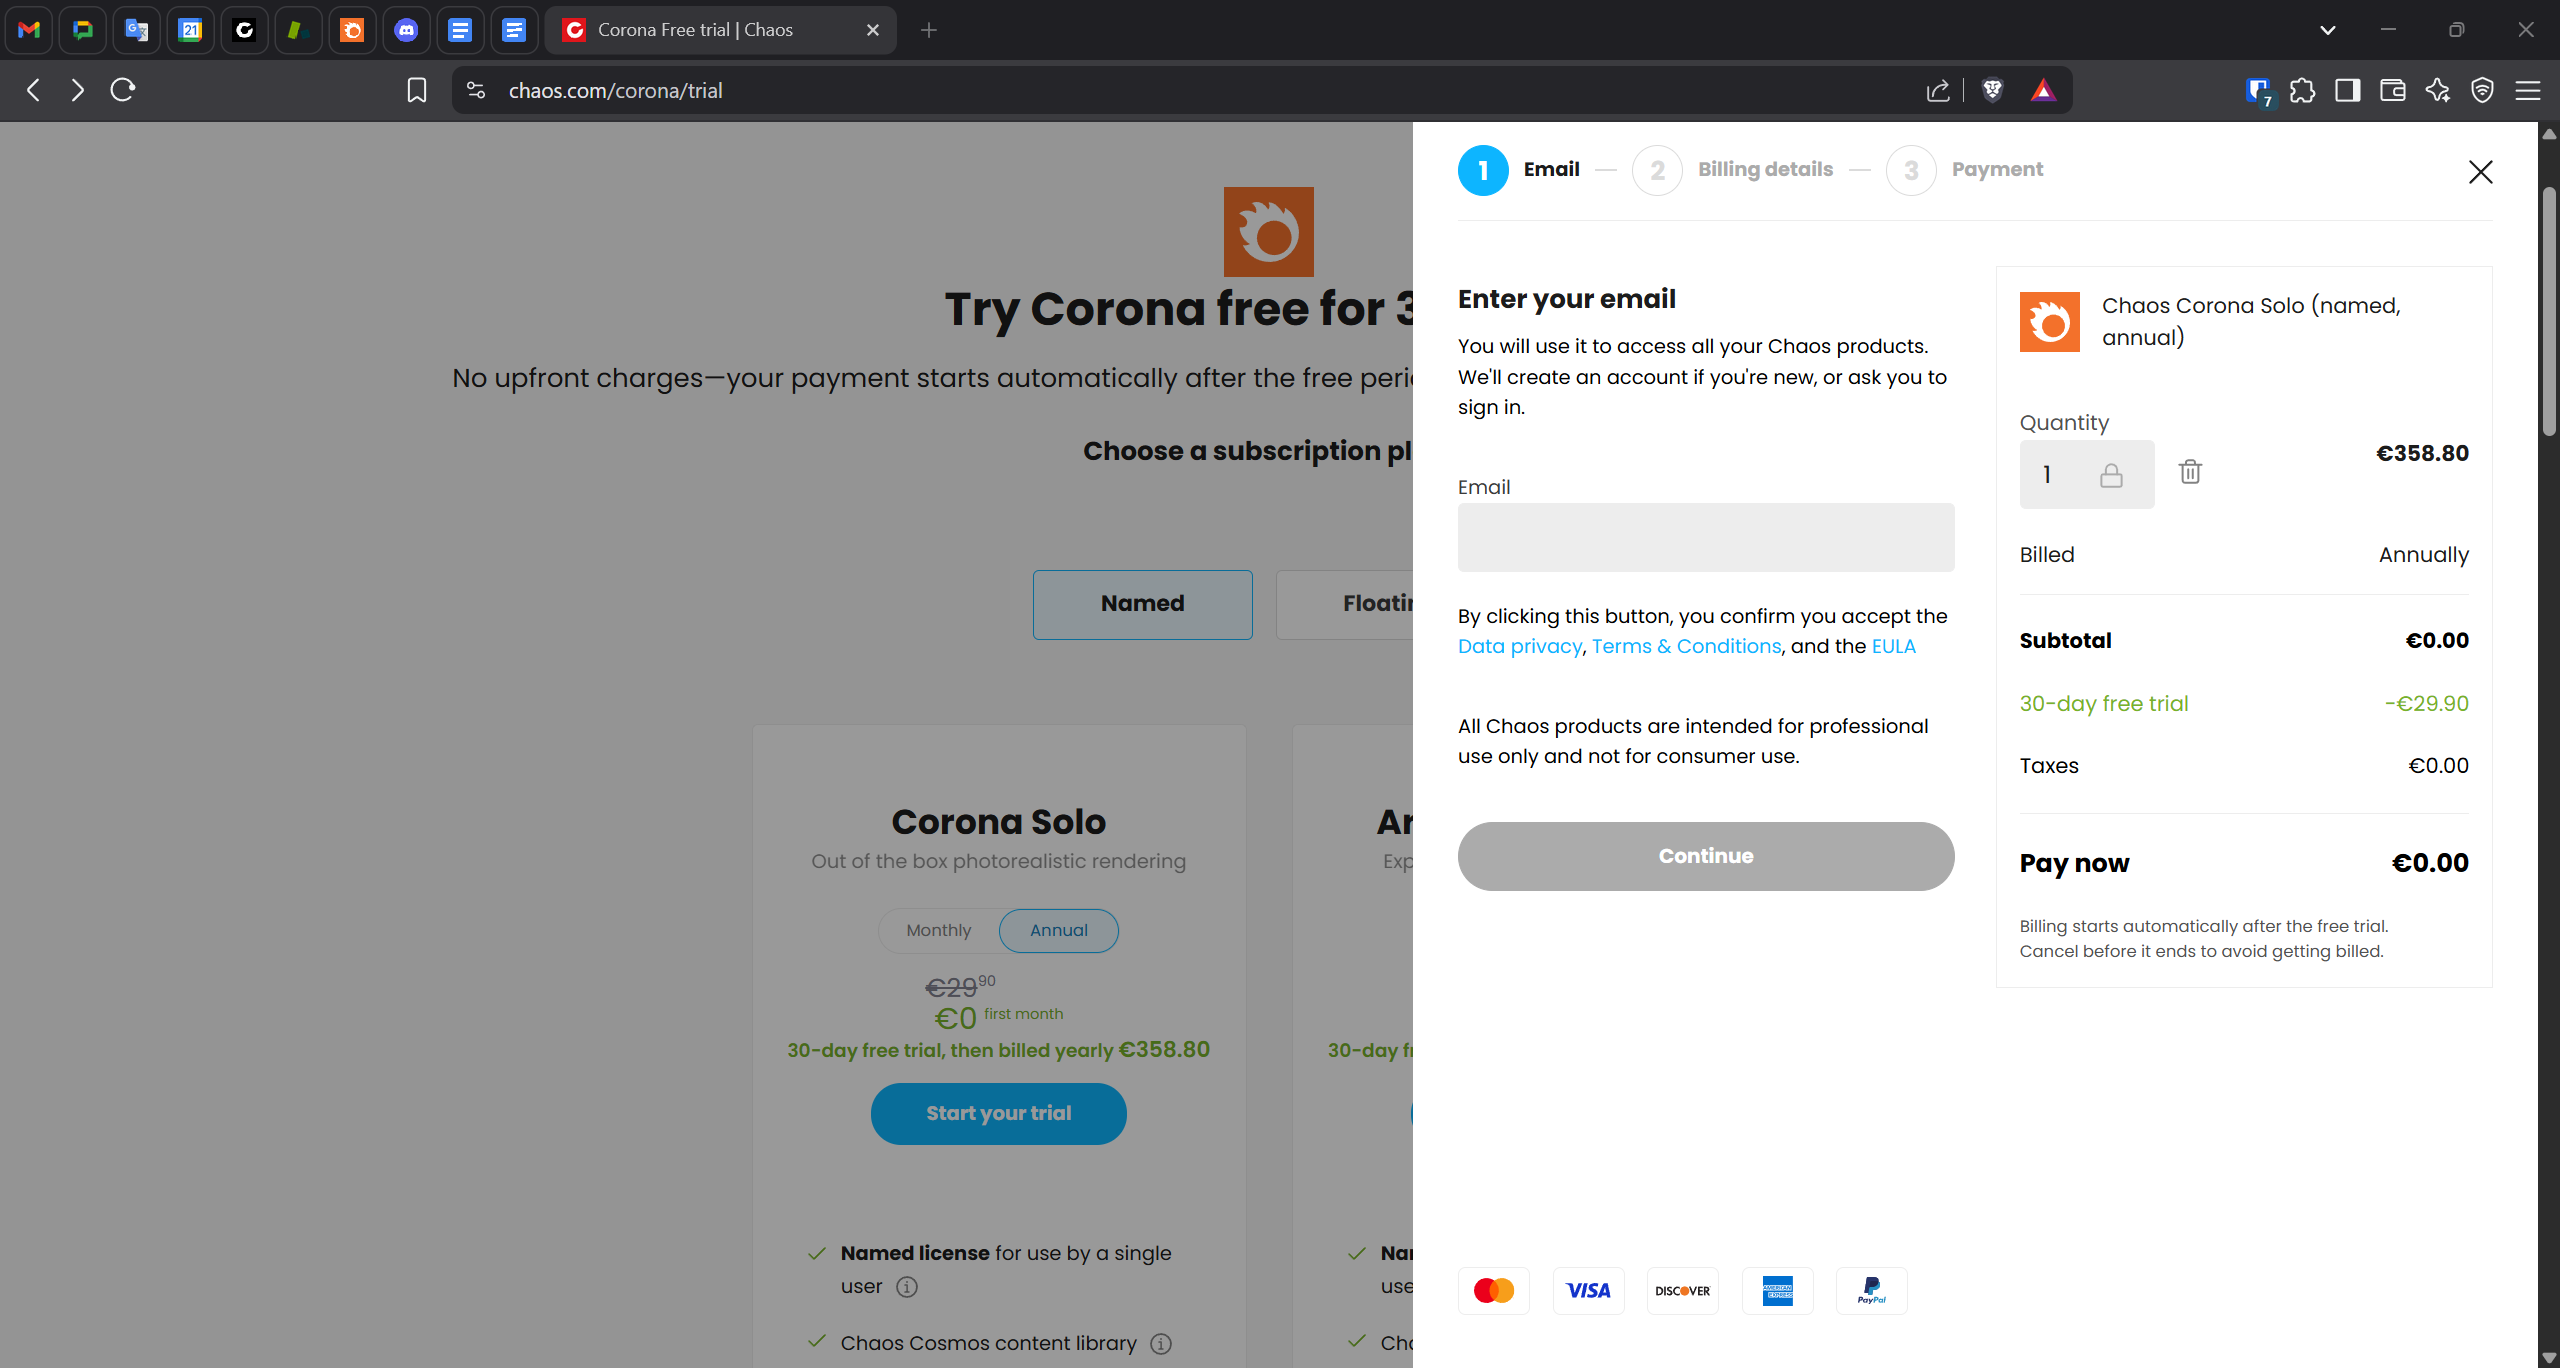Go forward in browser history
Screen dimensions: 2560x1368
pos(77,90)
